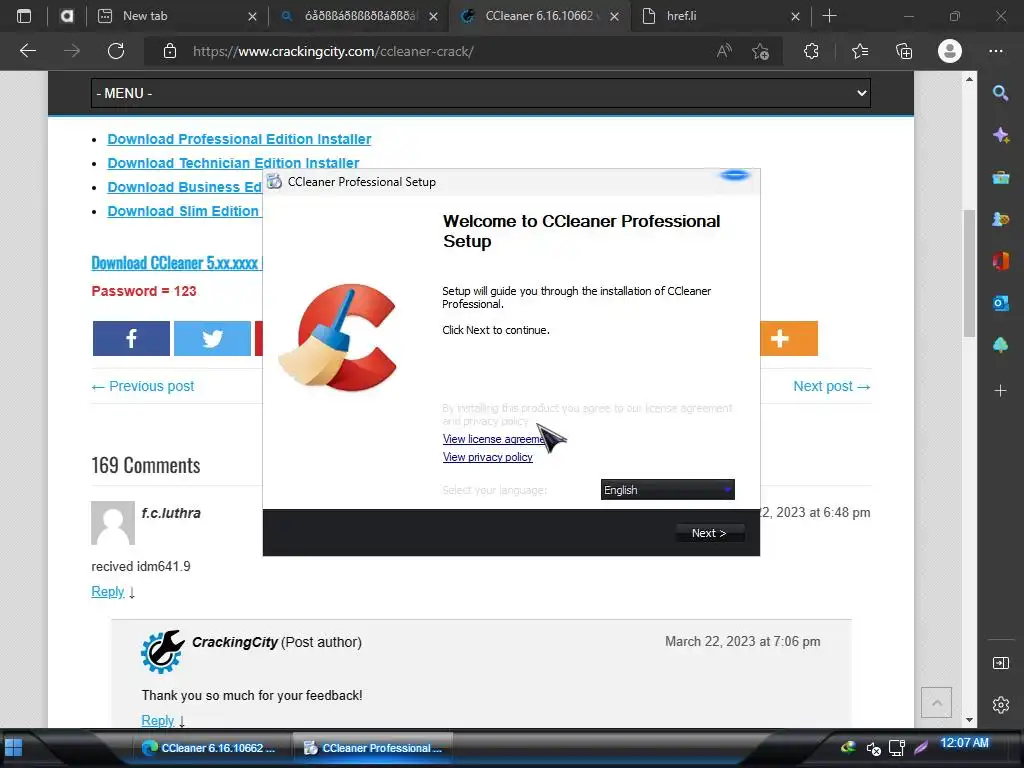Go back to the previous page
The width and height of the screenshot is (1024, 768).
pyautogui.click(x=27, y=51)
